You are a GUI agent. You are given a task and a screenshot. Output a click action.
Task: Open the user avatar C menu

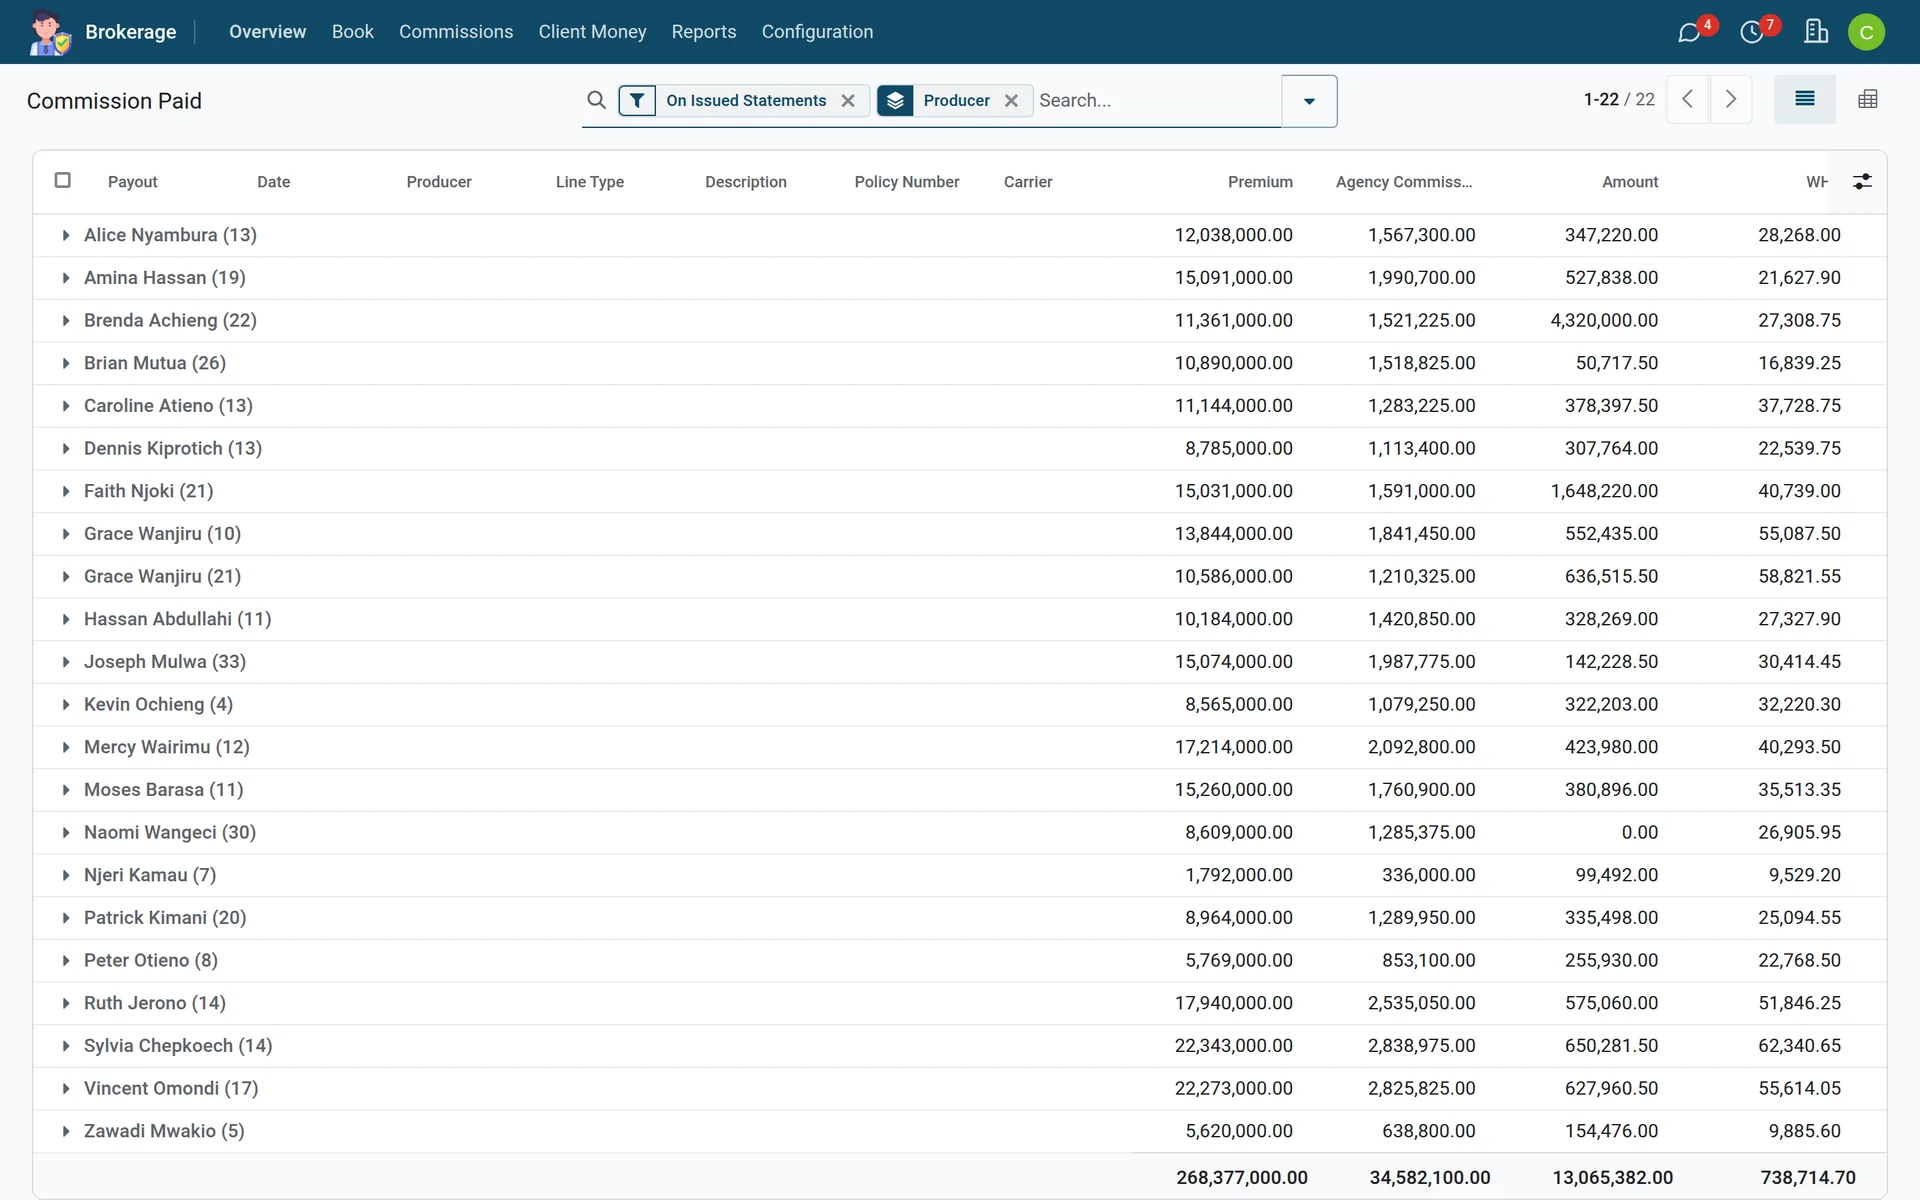pos(1866,32)
